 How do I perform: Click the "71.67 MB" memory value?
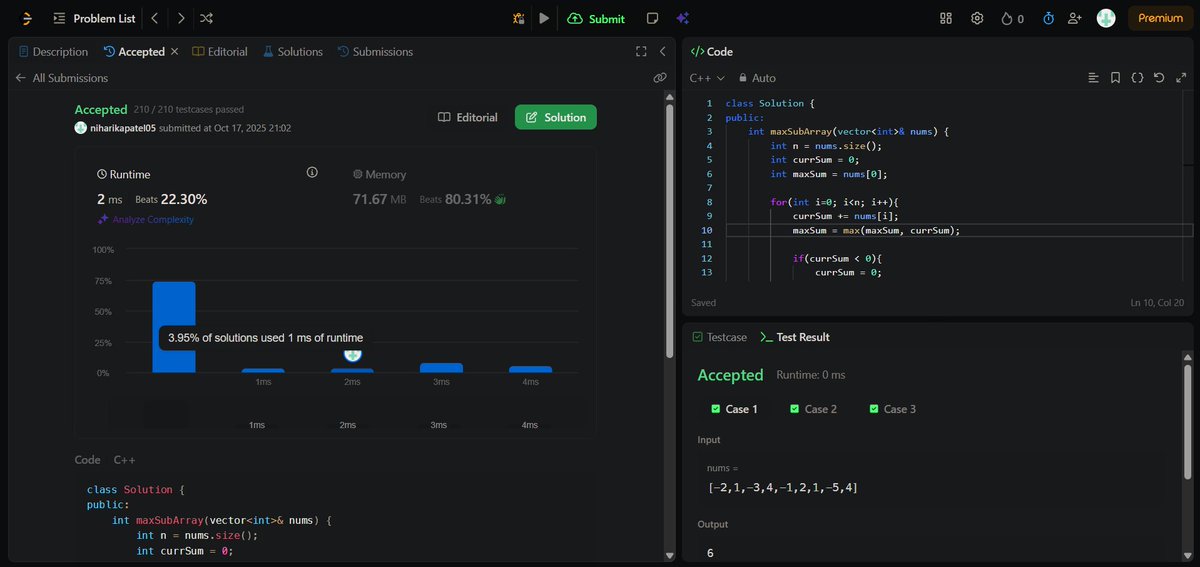point(379,199)
